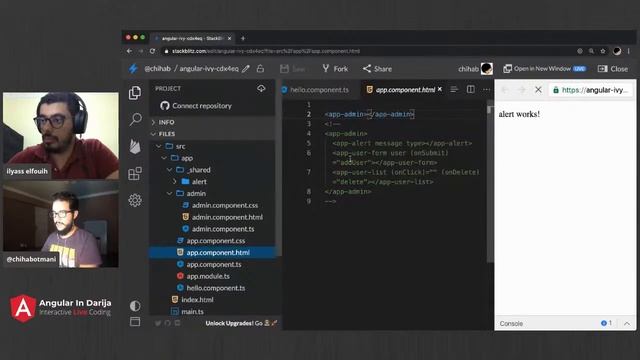The height and width of the screenshot is (360, 640).
Task: Reload the browser page
Action: (x=152, y=51)
